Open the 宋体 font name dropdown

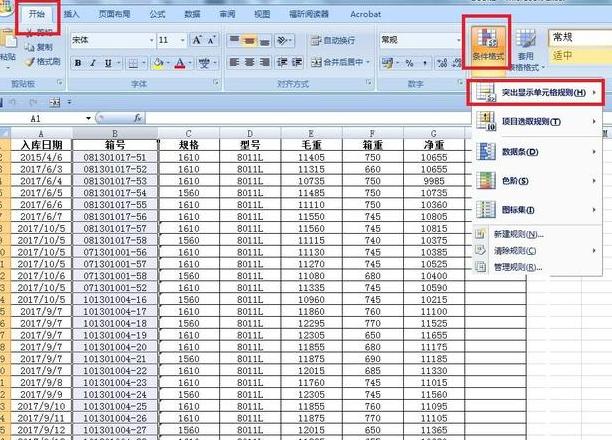point(151,40)
